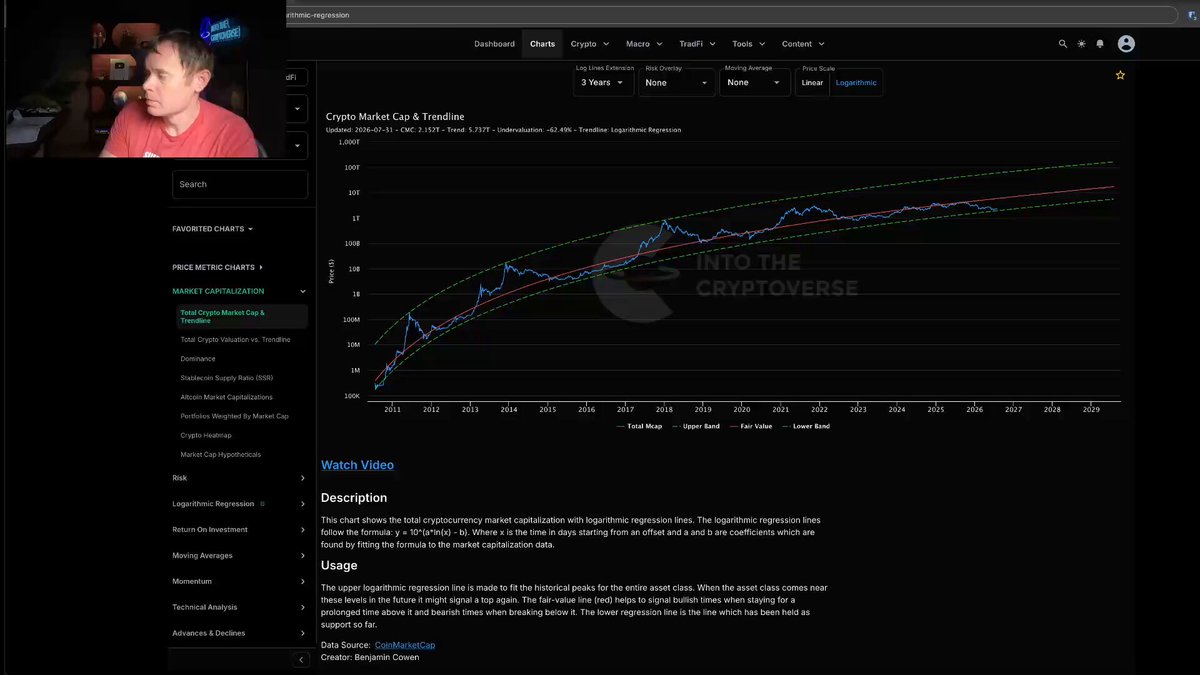Open the CoinMarketCap data source link
The width and height of the screenshot is (1200, 675).
[x=405, y=645]
